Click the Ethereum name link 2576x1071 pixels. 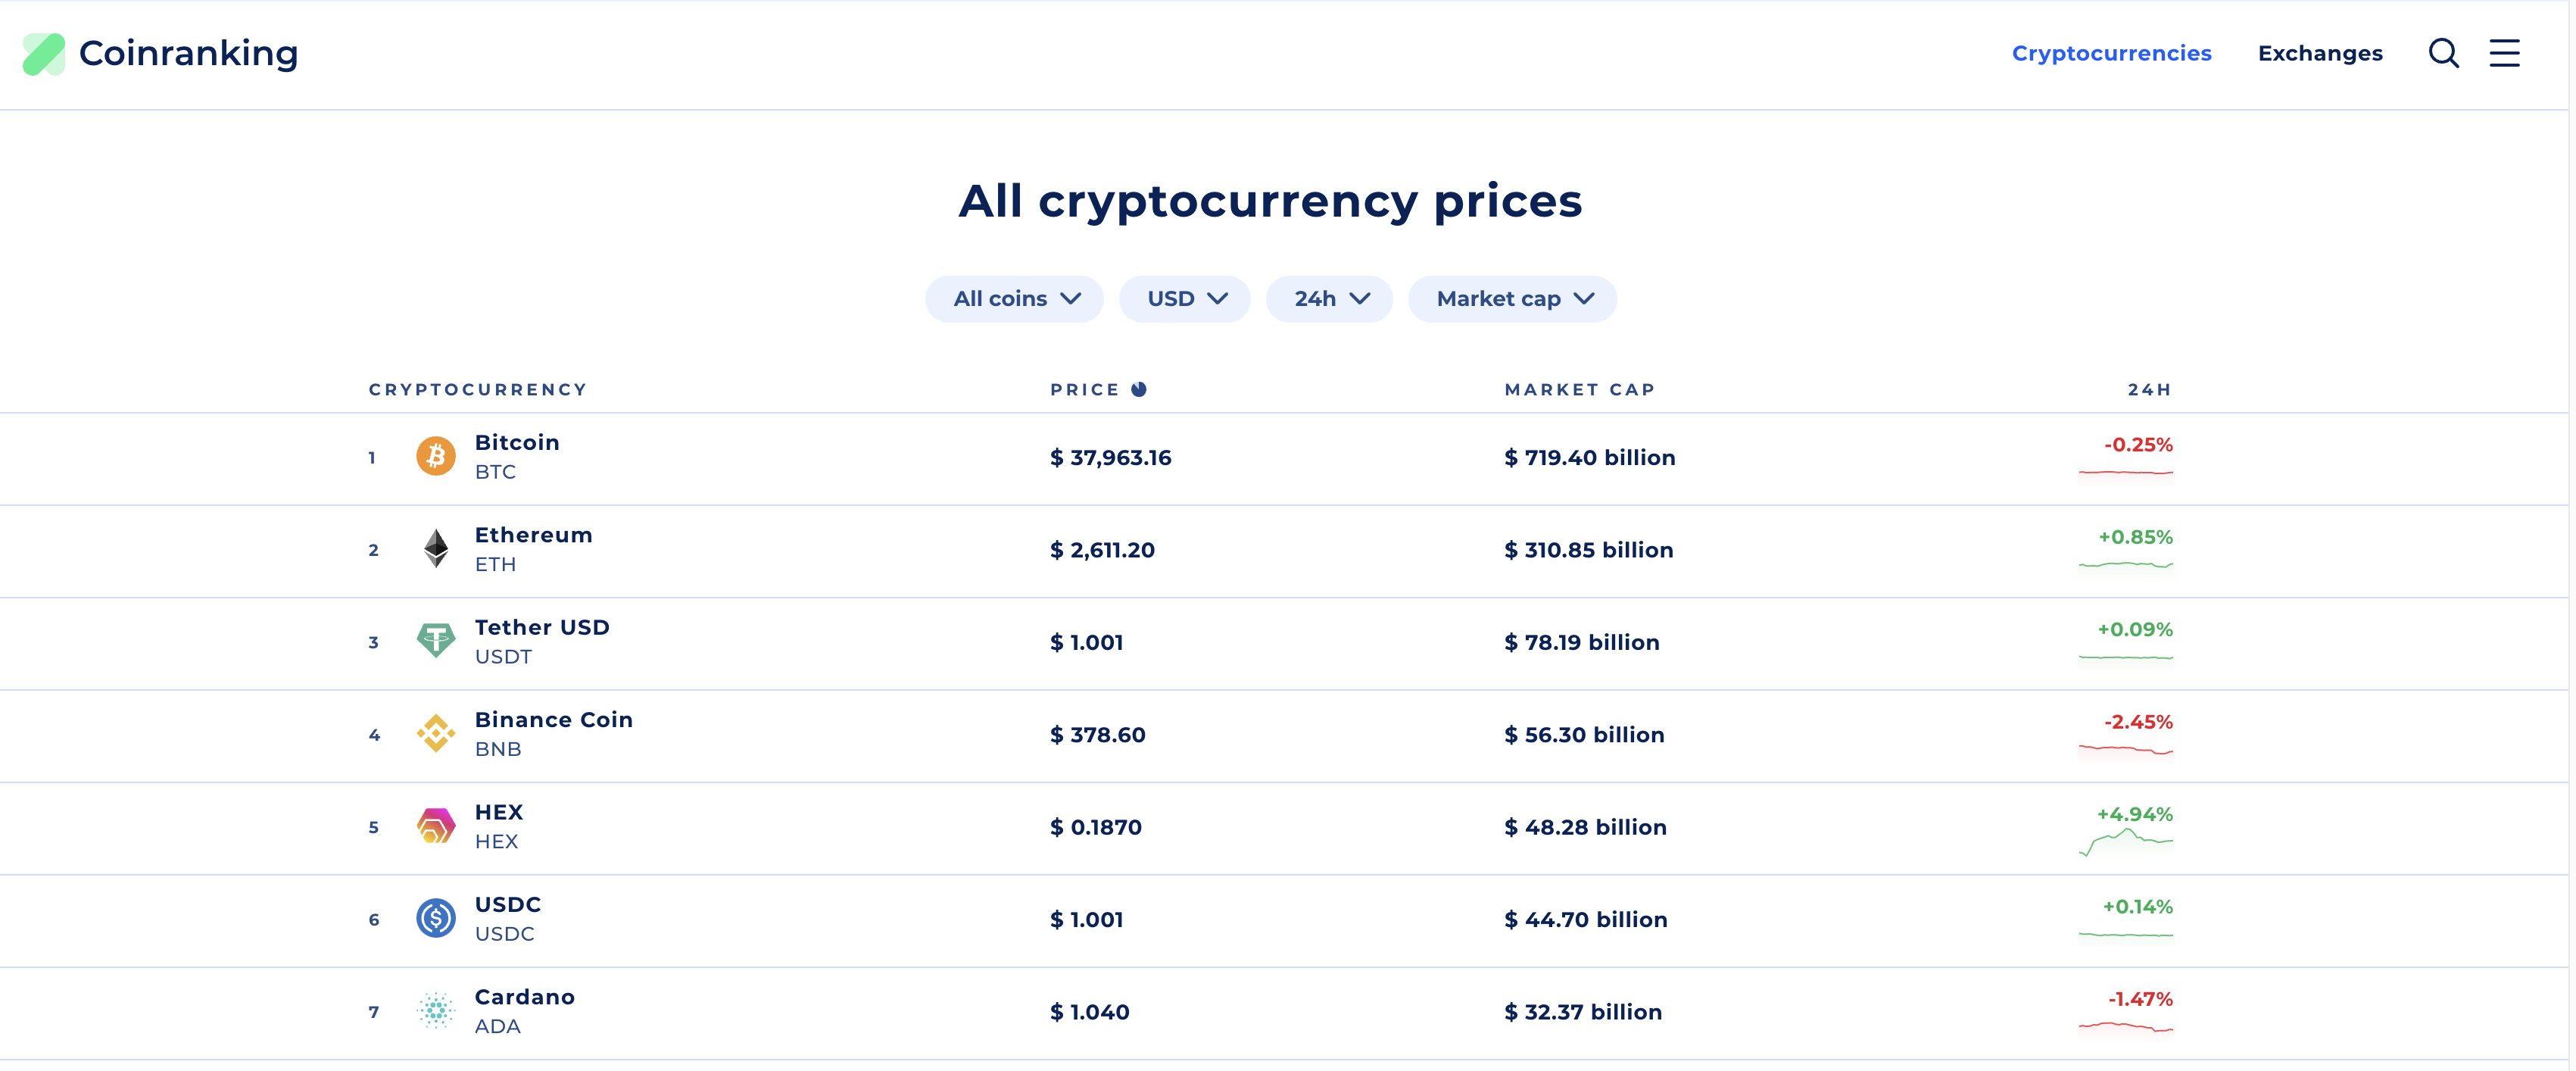coord(534,534)
